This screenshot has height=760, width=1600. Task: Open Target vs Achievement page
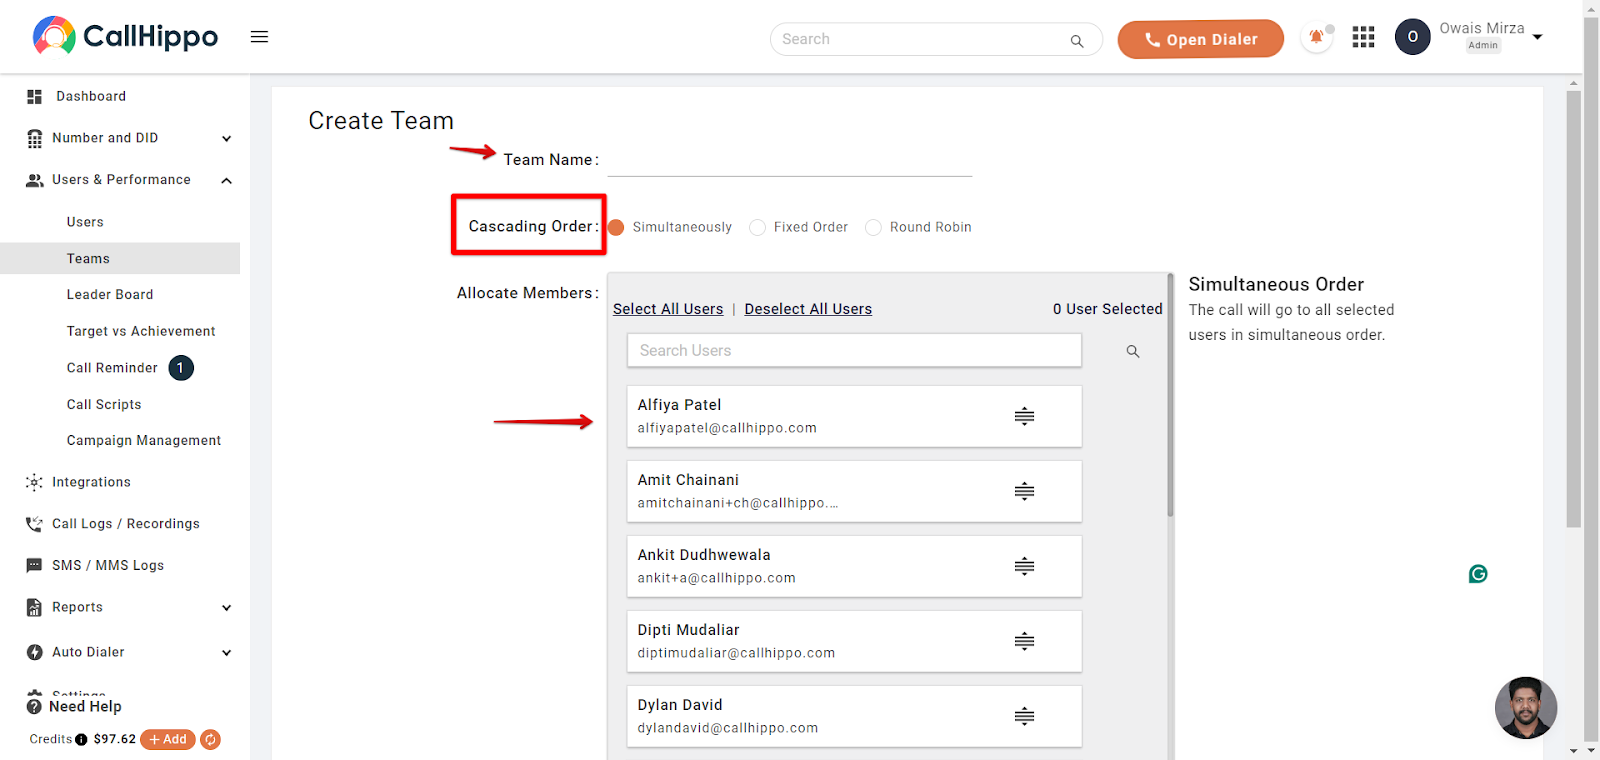click(x=141, y=331)
